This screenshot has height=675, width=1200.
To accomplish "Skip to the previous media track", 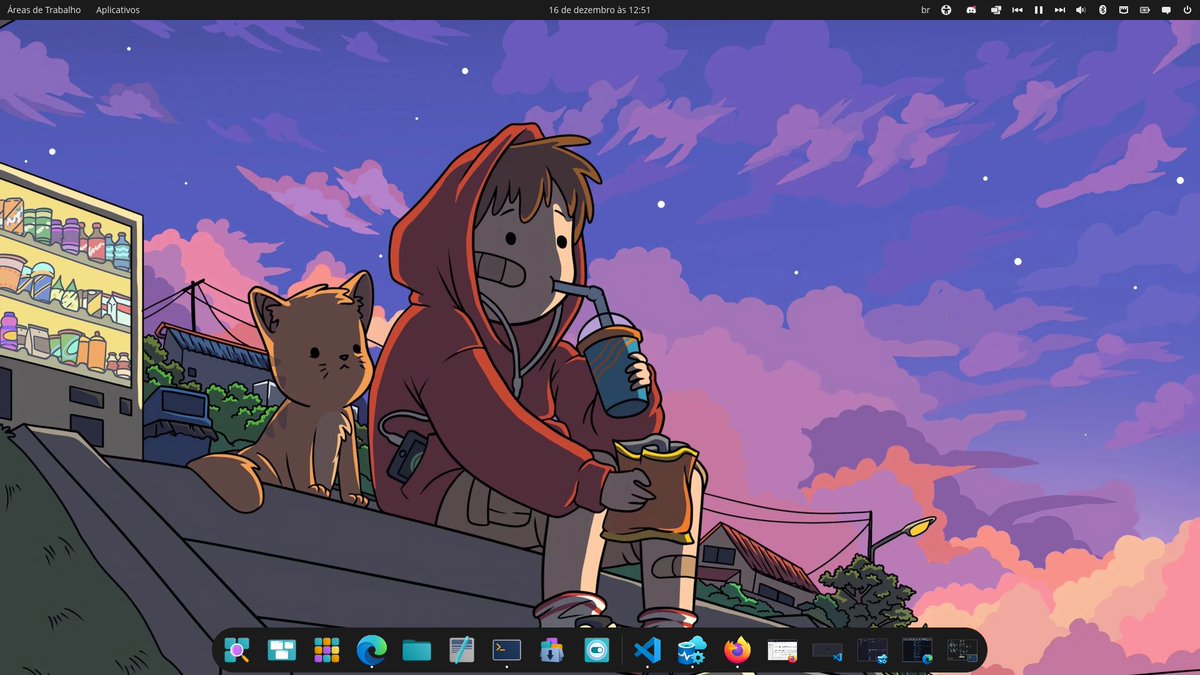I will (x=1017, y=10).
